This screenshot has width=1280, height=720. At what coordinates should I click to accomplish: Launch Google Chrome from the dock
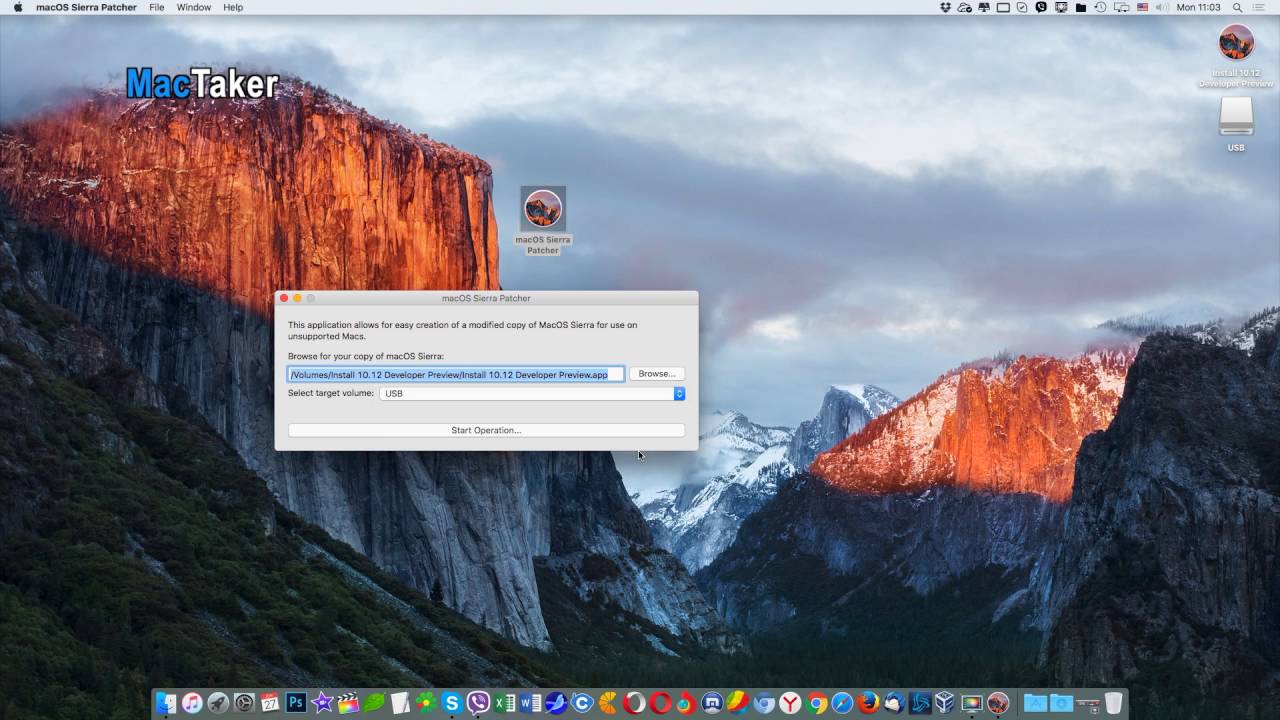pyautogui.click(x=816, y=703)
